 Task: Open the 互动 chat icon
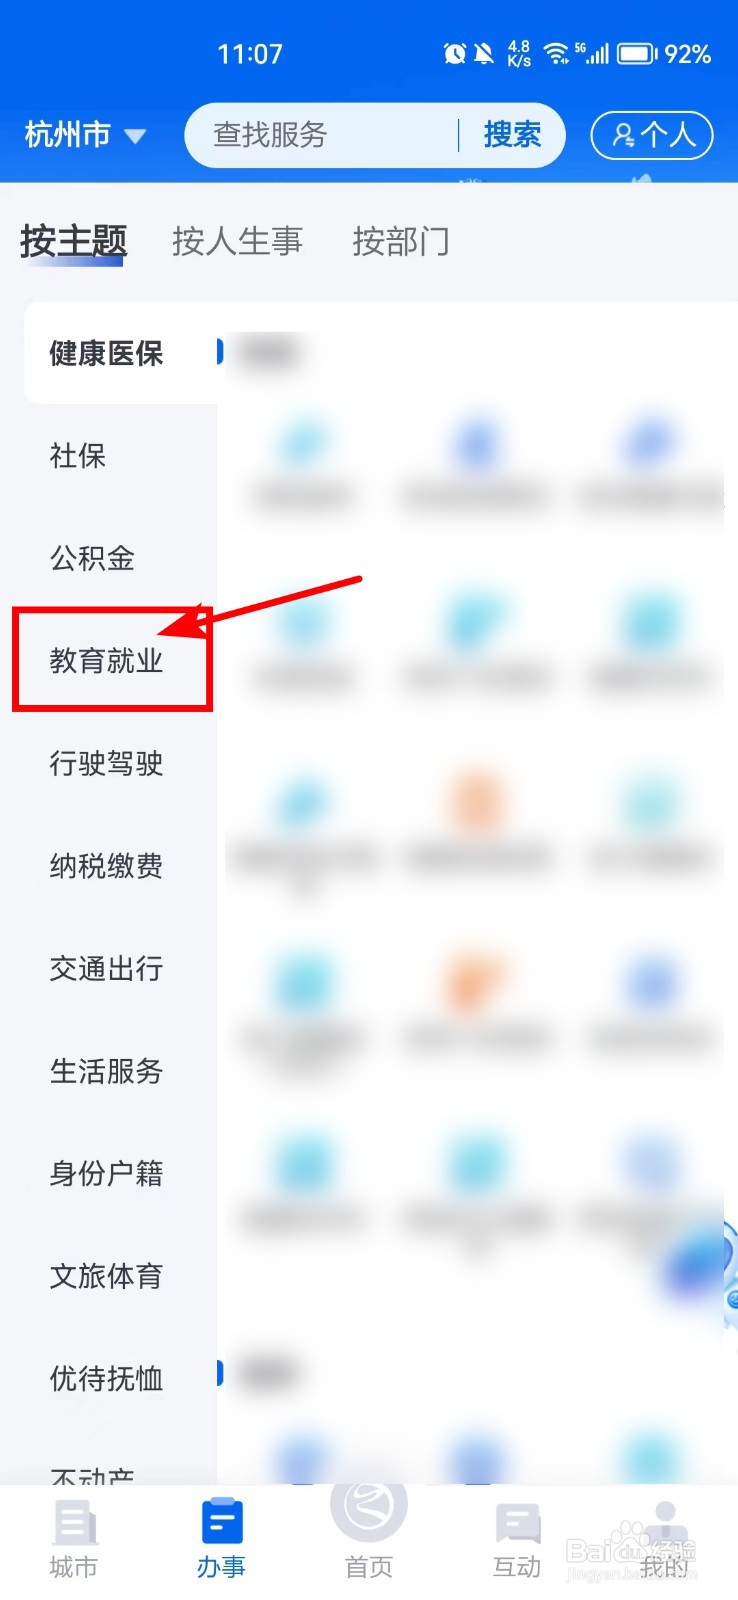[517, 1525]
